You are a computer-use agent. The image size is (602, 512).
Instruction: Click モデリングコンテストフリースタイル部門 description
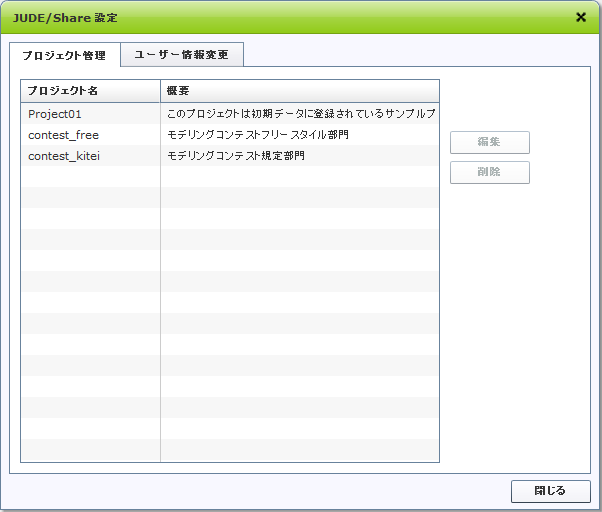point(258,135)
